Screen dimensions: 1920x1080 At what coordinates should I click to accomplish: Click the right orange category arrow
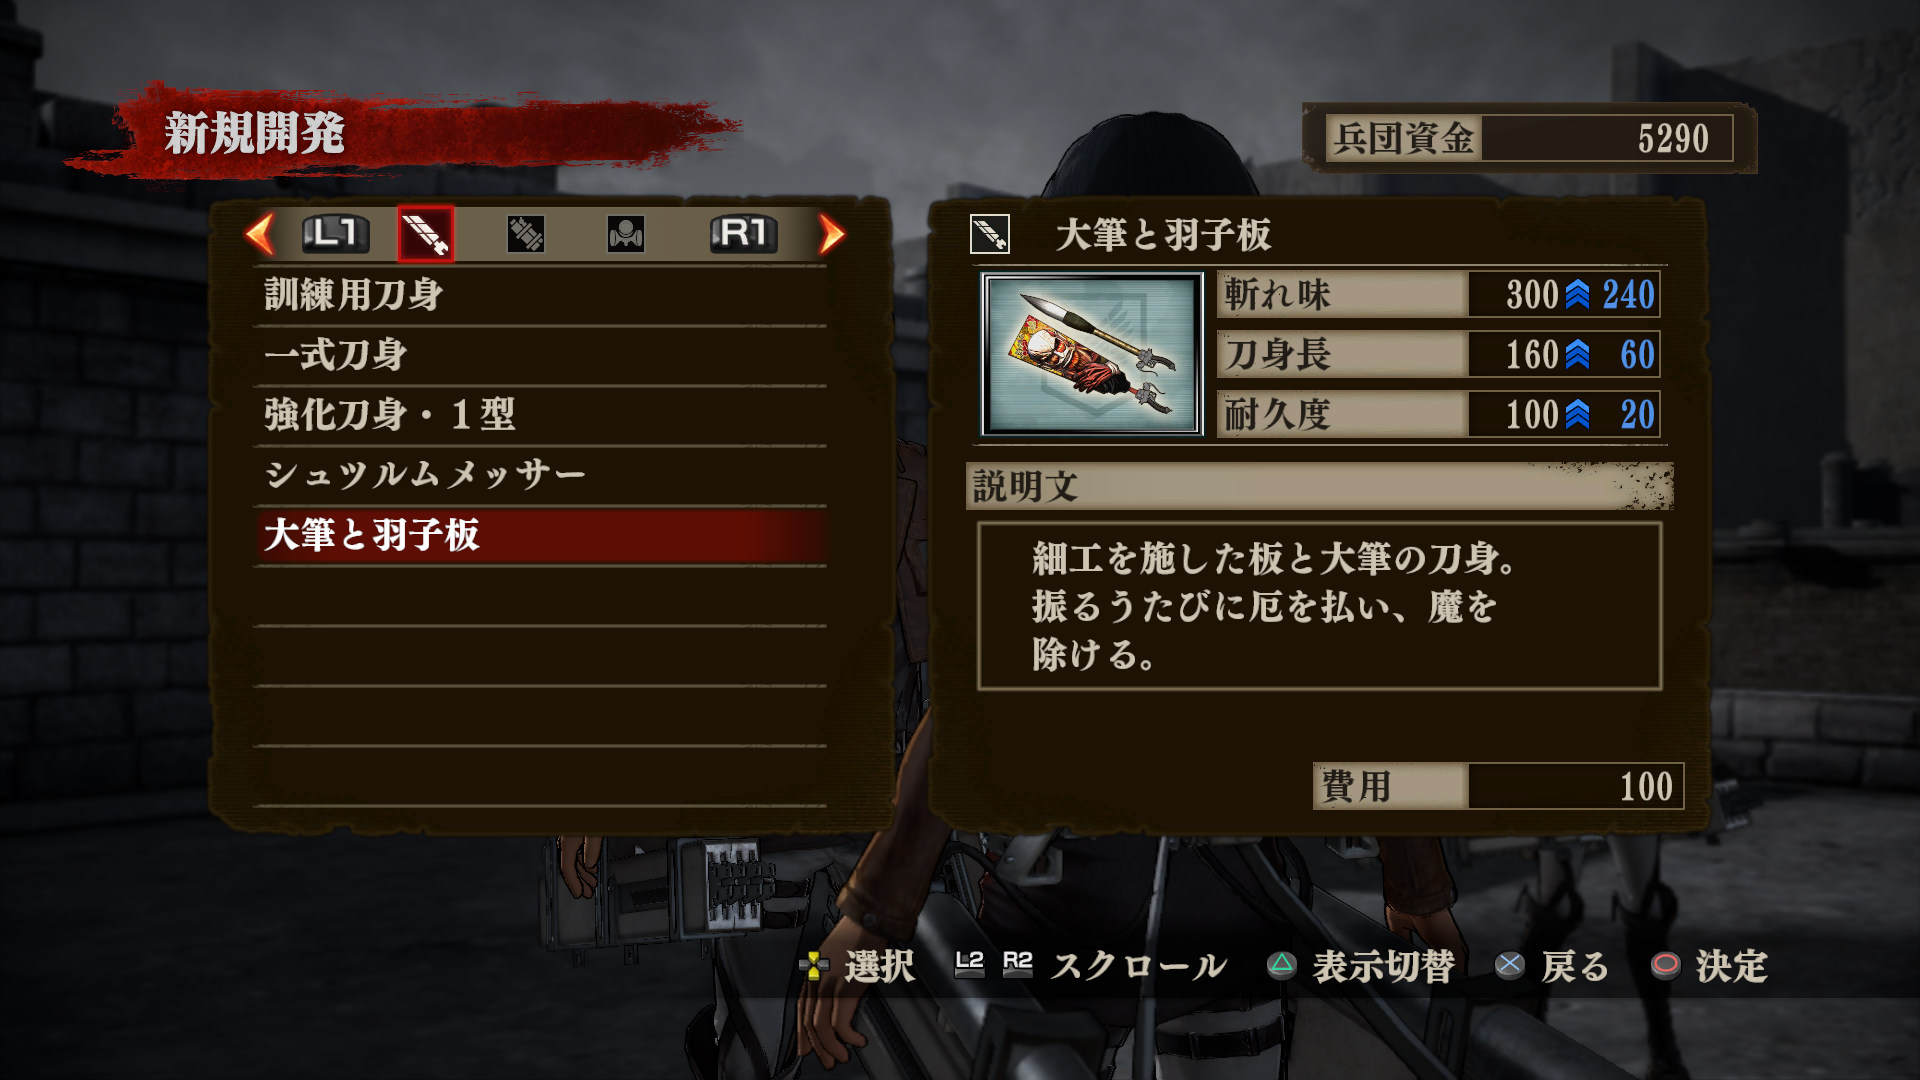click(x=832, y=234)
